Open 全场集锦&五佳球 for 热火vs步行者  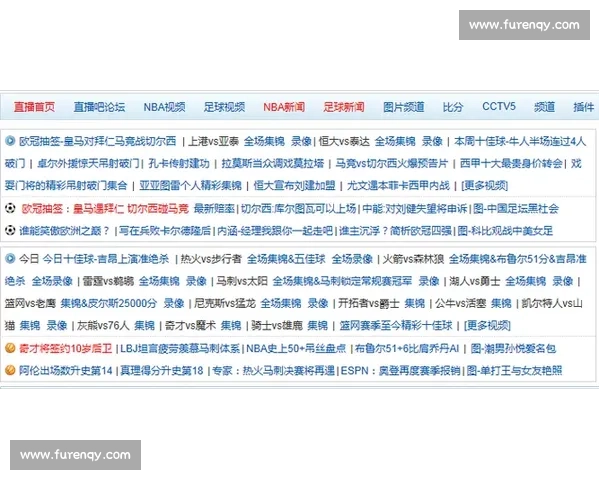pyautogui.click(x=286, y=259)
